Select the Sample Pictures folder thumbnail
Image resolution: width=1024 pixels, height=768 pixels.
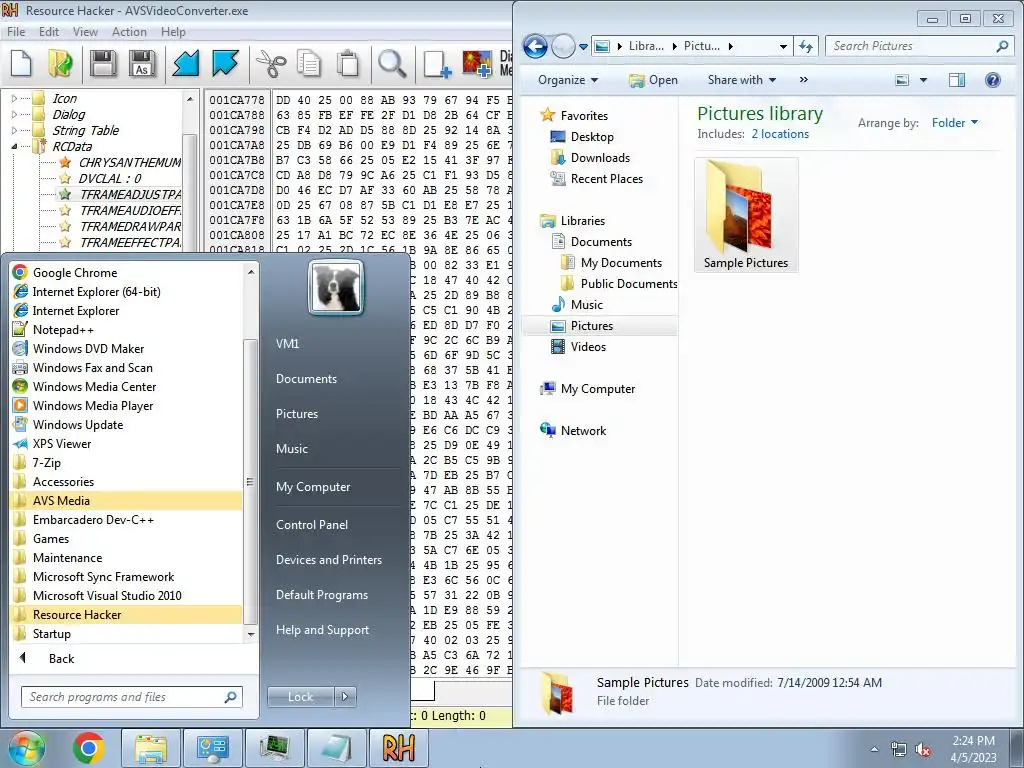click(x=746, y=215)
